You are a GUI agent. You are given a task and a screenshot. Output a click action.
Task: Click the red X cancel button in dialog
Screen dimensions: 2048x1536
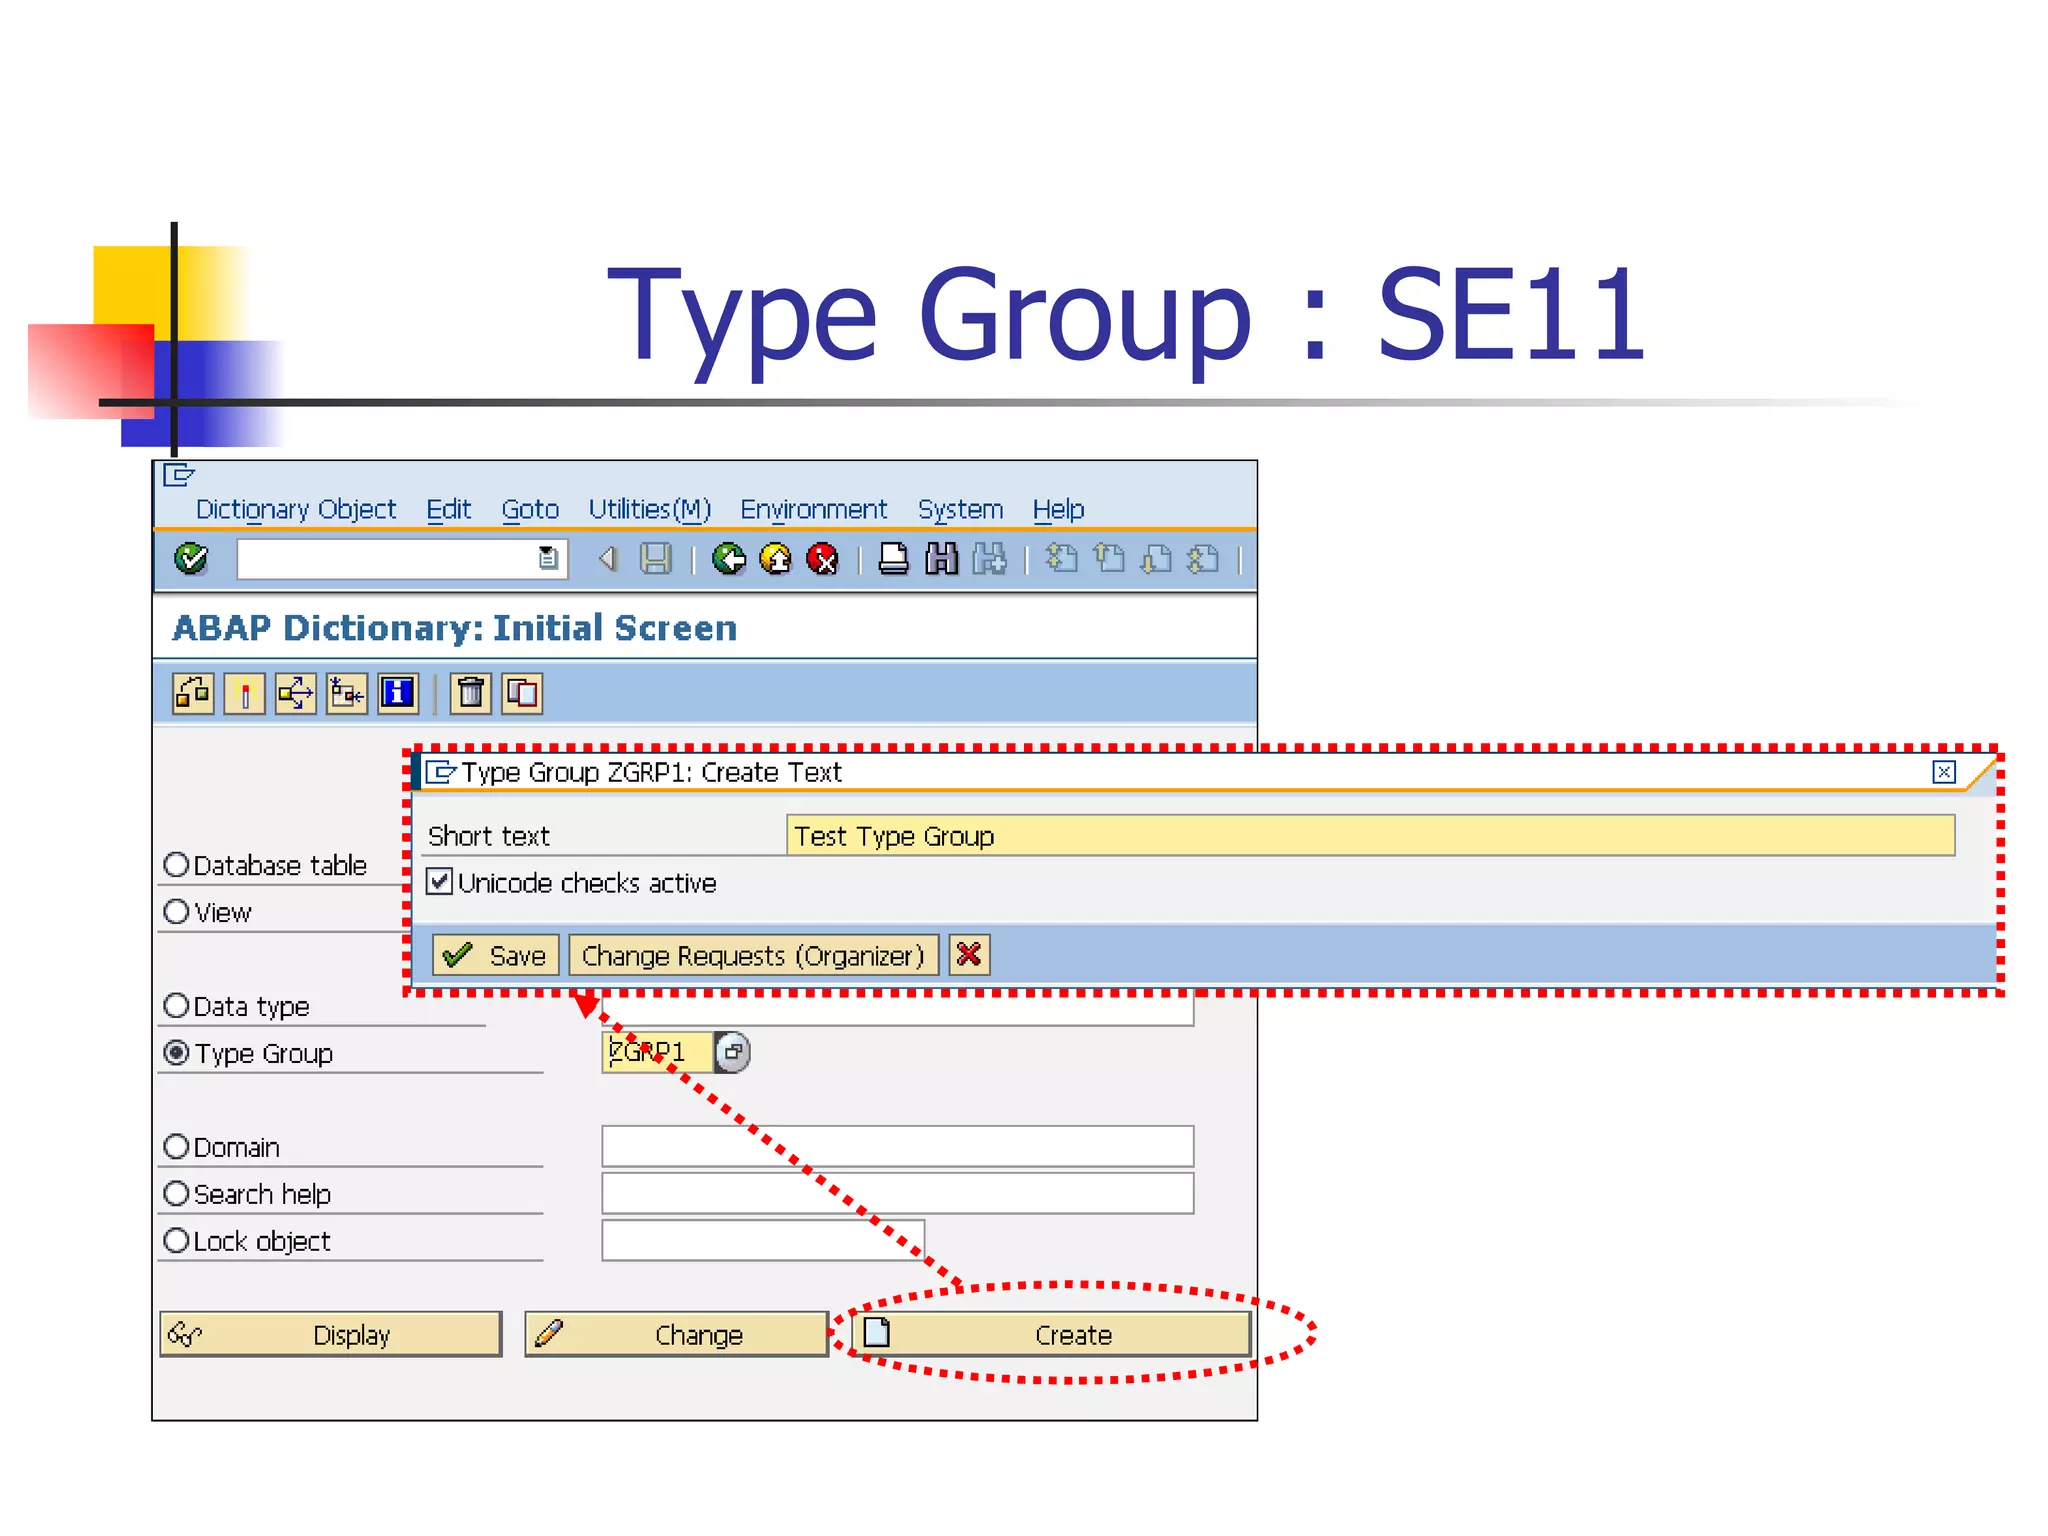(968, 956)
